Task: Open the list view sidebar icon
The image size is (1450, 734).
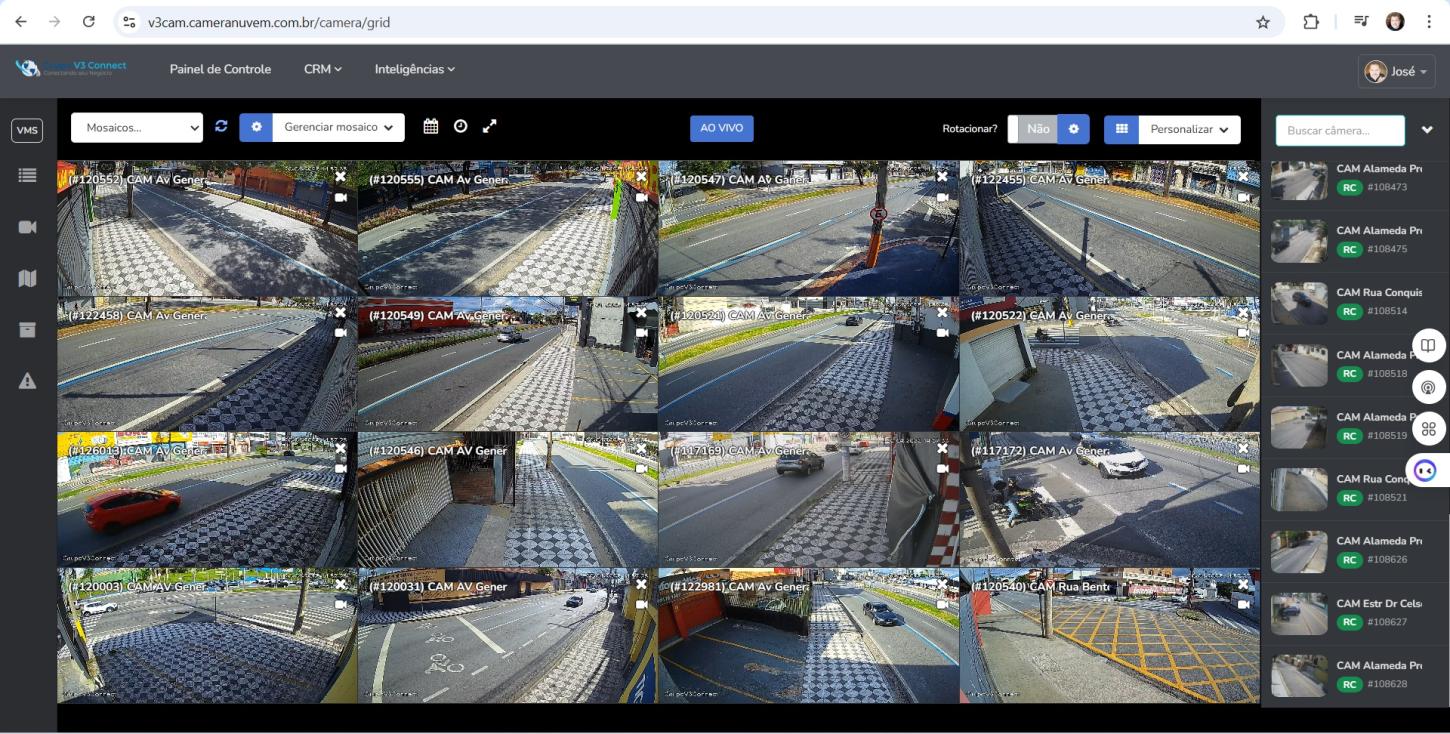Action: coord(27,176)
